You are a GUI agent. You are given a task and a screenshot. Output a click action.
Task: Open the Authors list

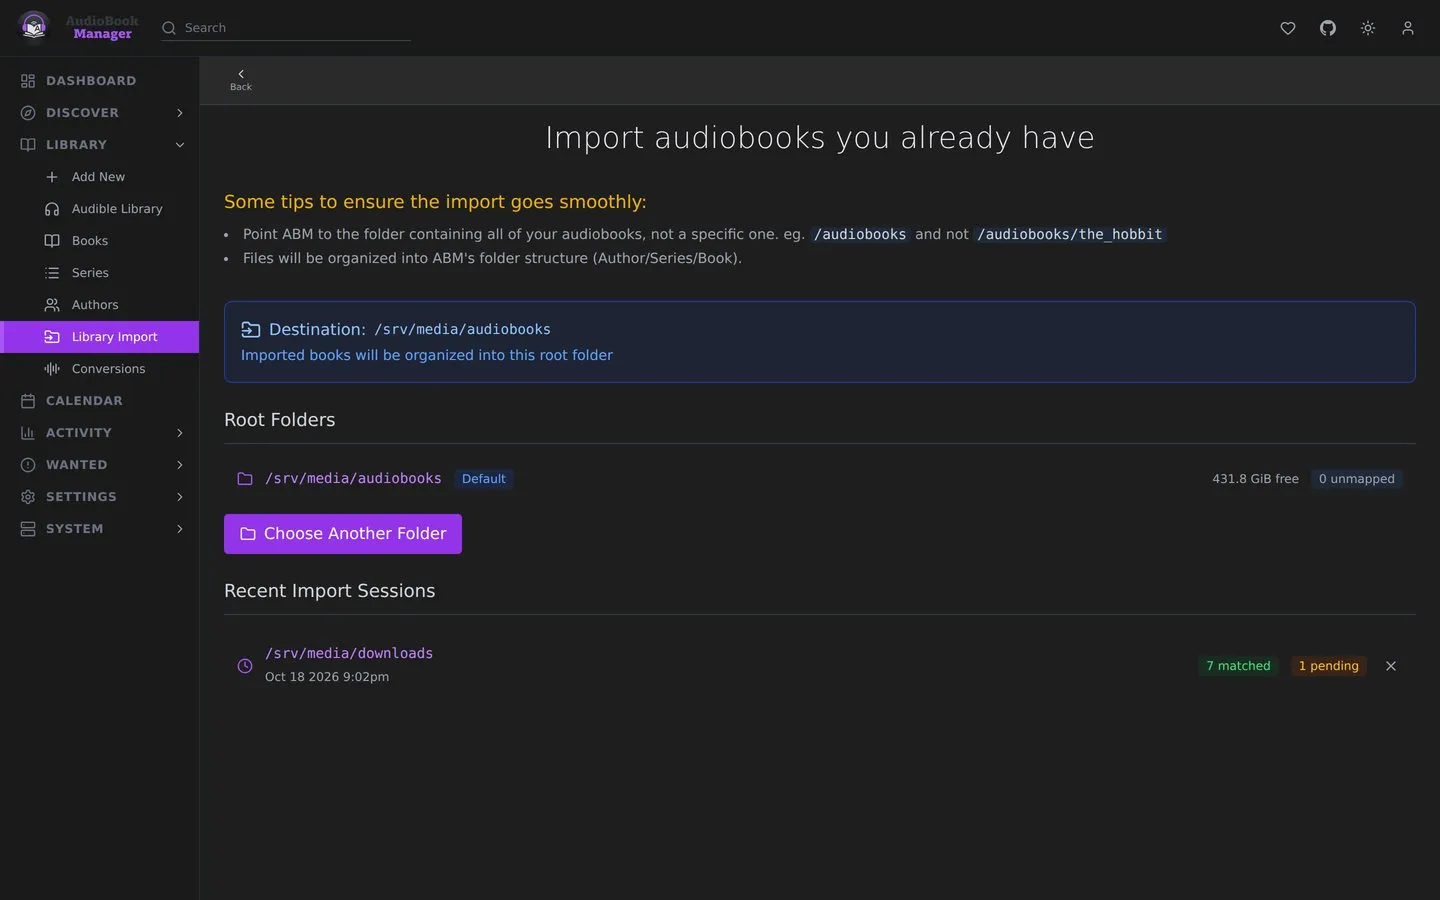click(100, 305)
